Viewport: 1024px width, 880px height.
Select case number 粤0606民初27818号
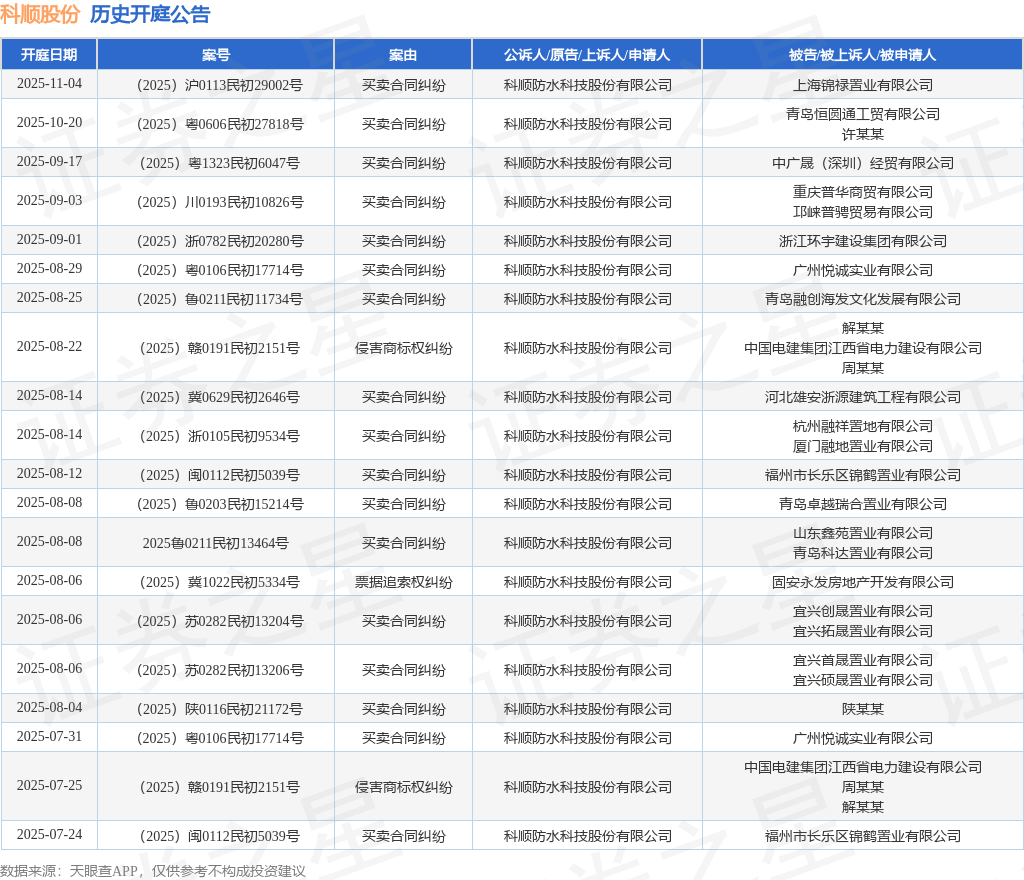click(219, 124)
